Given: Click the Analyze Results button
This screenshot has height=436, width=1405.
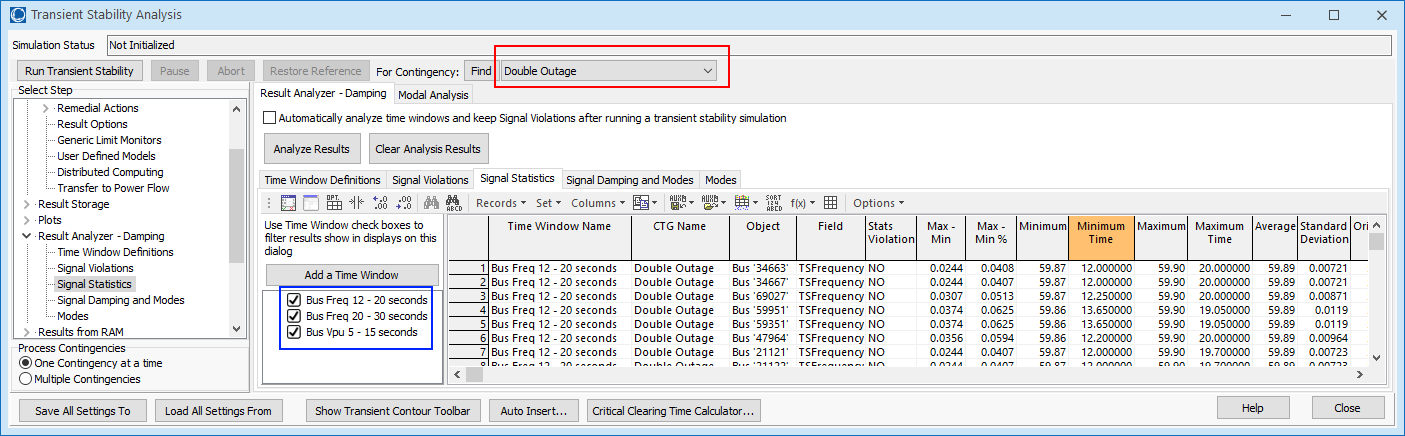Looking at the screenshot, I should pyautogui.click(x=312, y=149).
